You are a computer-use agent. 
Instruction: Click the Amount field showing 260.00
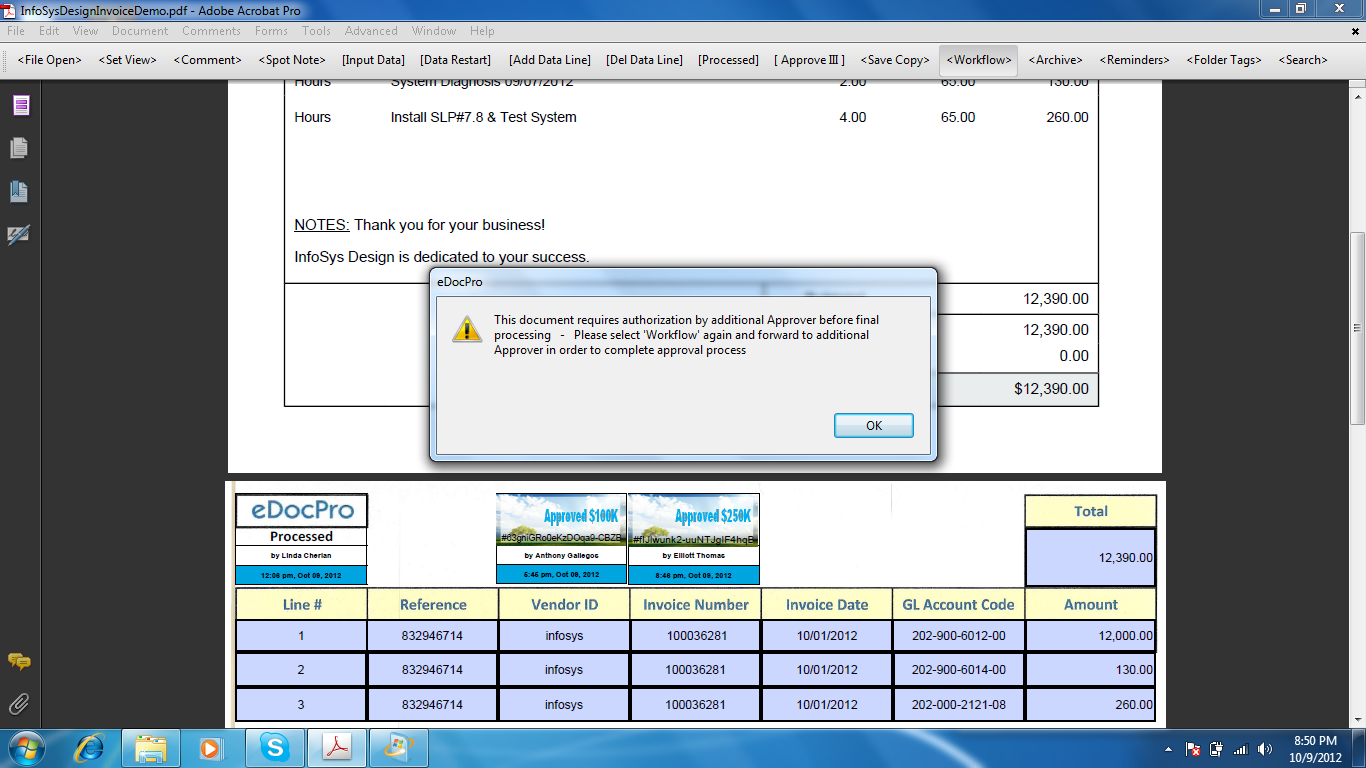(x=1090, y=705)
